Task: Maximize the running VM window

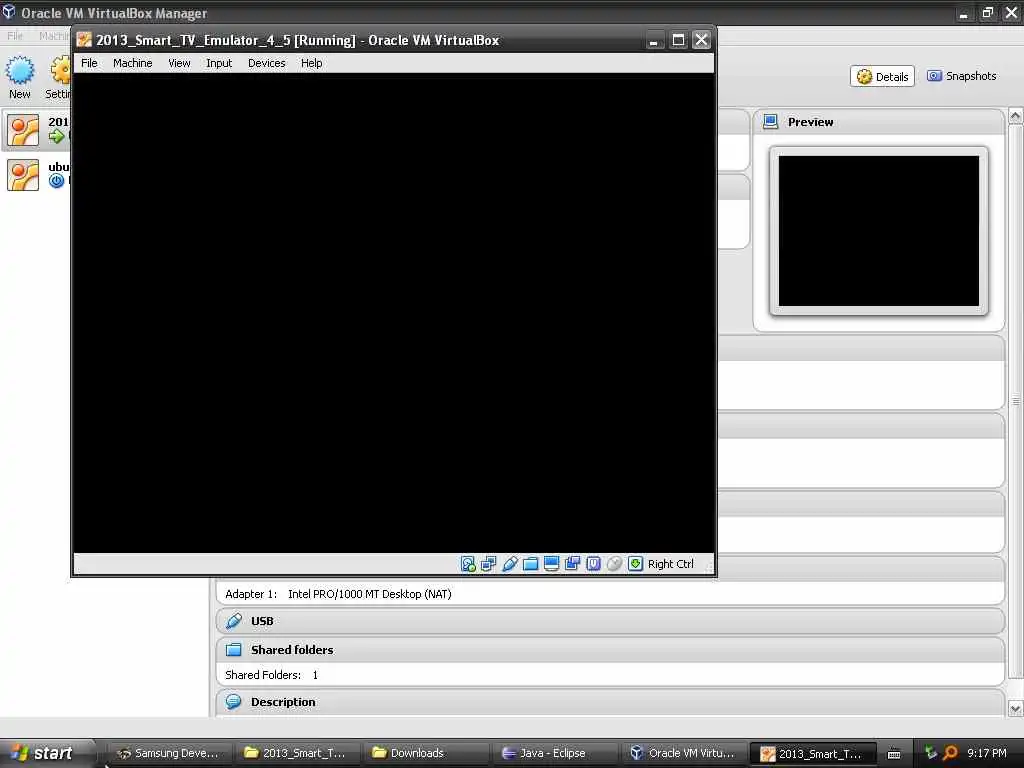Action: [679, 40]
